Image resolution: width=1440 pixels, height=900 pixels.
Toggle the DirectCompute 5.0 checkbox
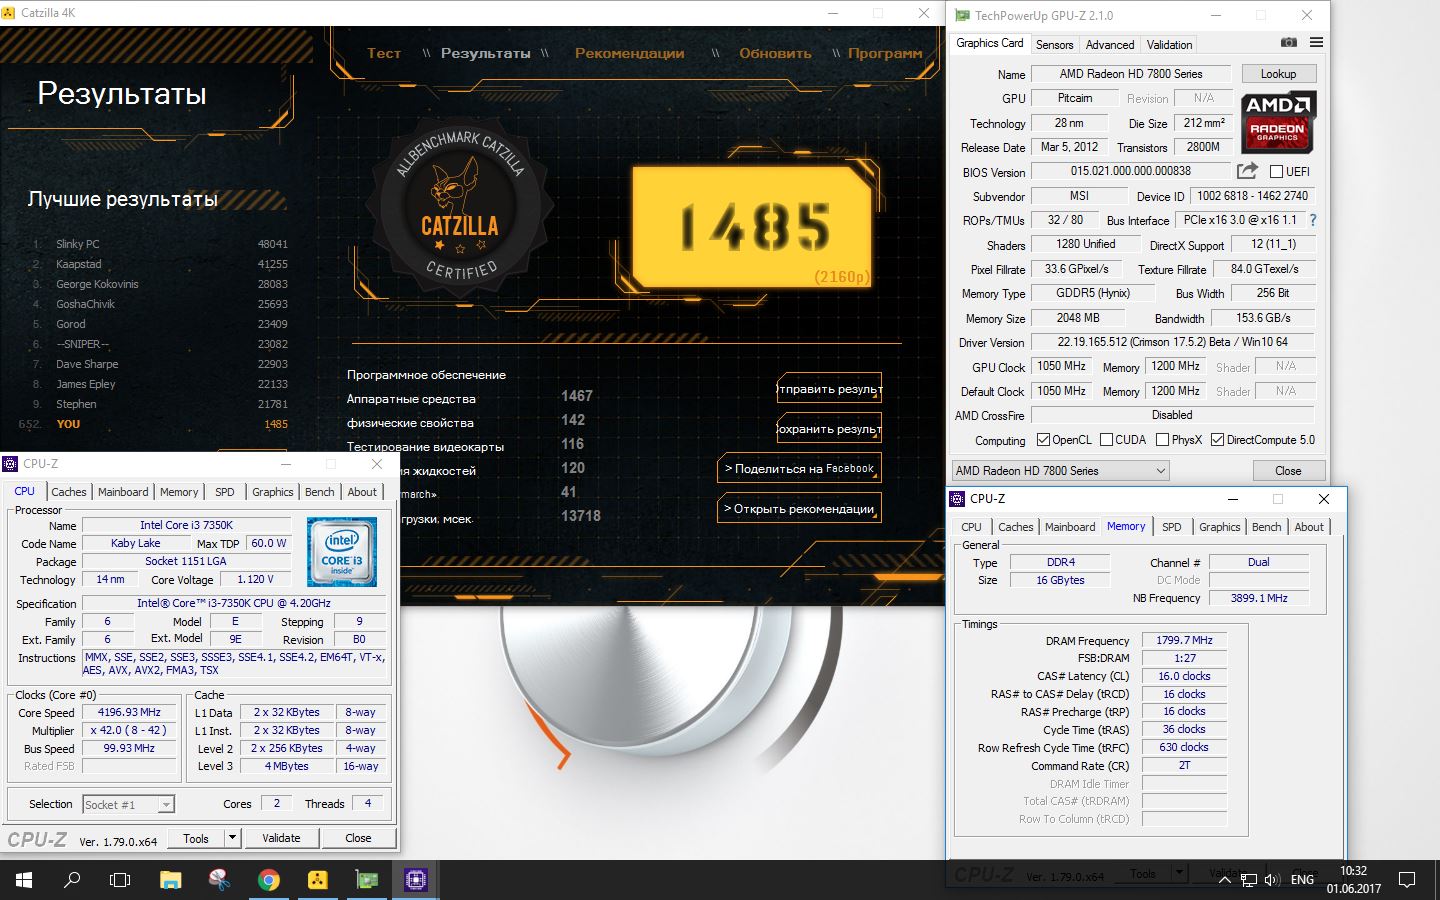1217,440
